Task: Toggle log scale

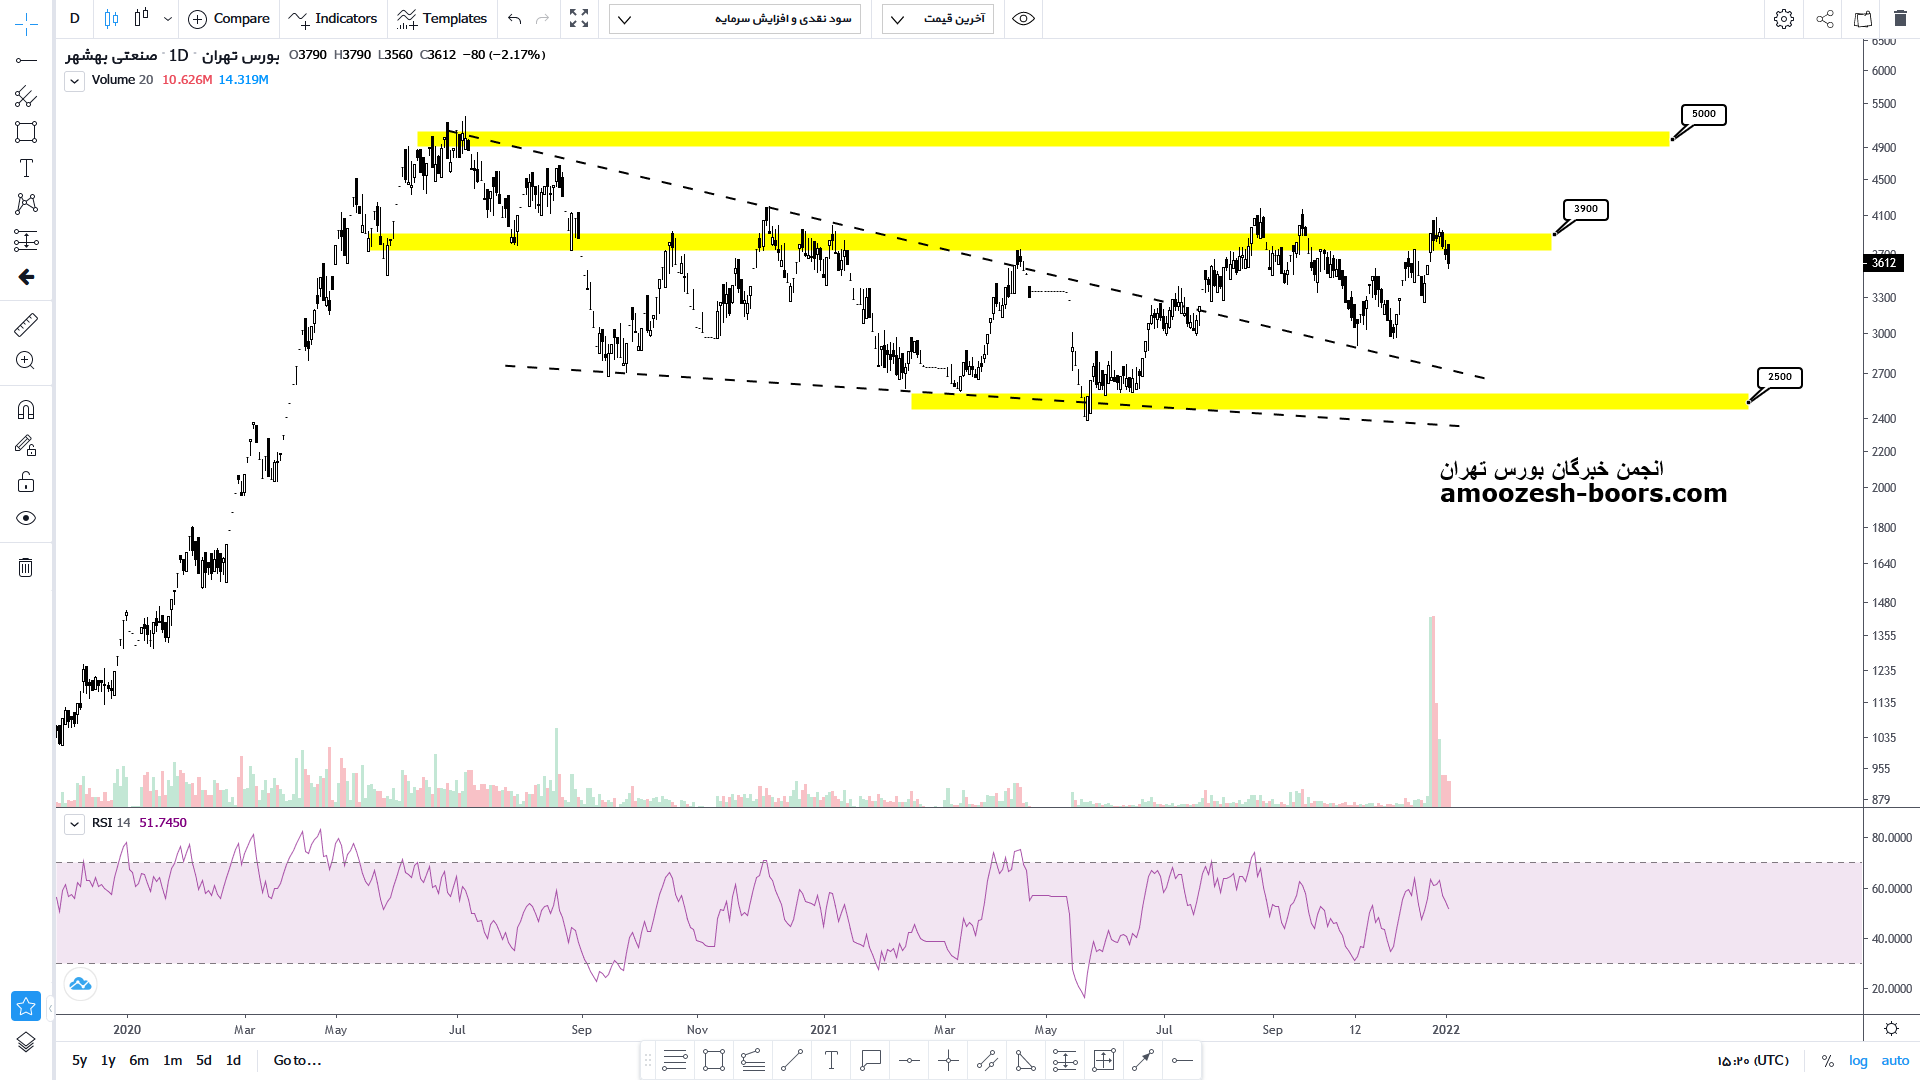Action: point(1858,1060)
